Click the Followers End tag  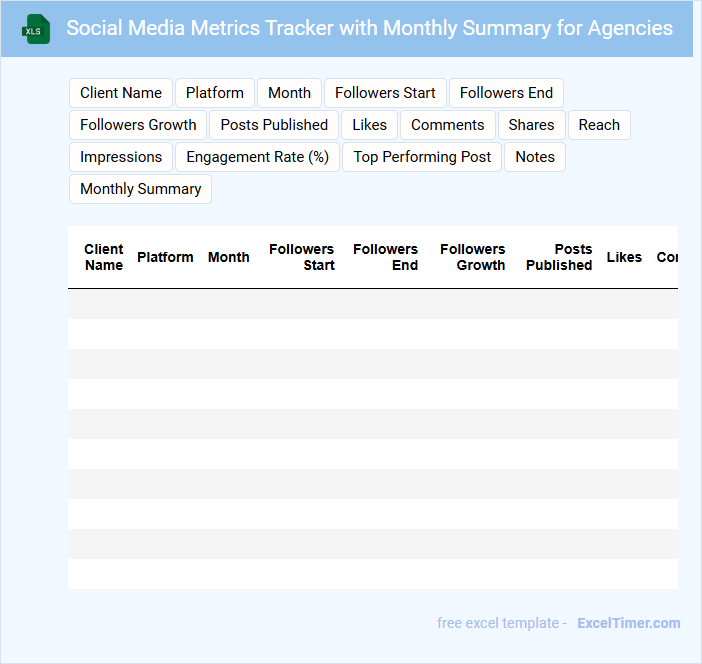506,93
